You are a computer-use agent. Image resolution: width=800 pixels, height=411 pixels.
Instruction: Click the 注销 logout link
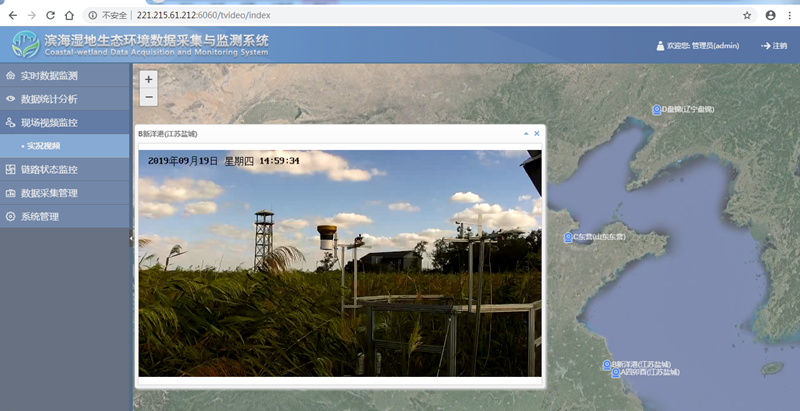(x=773, y=46)
